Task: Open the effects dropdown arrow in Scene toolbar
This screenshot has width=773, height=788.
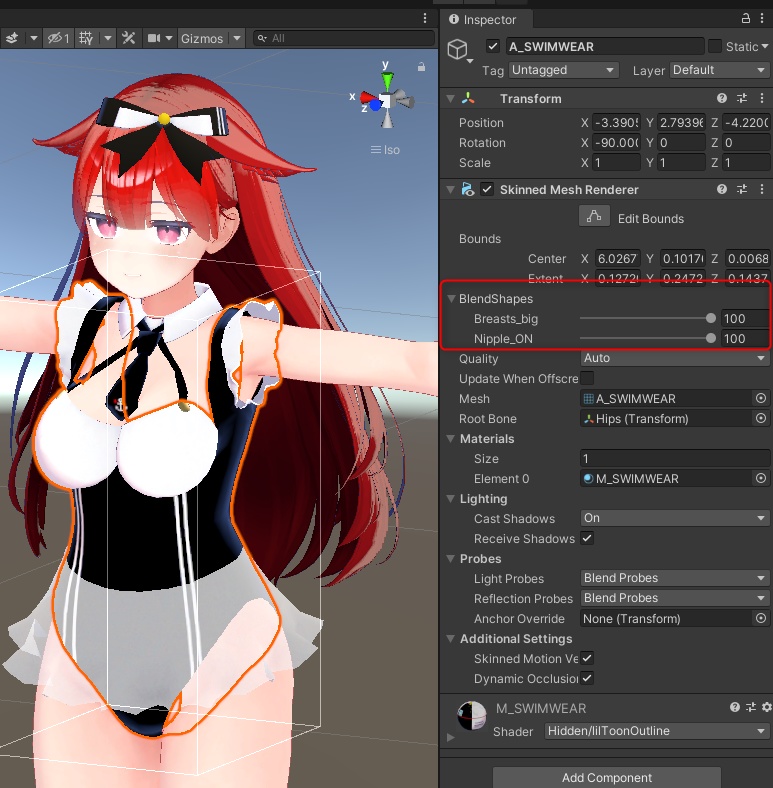Action: point(34,38)
